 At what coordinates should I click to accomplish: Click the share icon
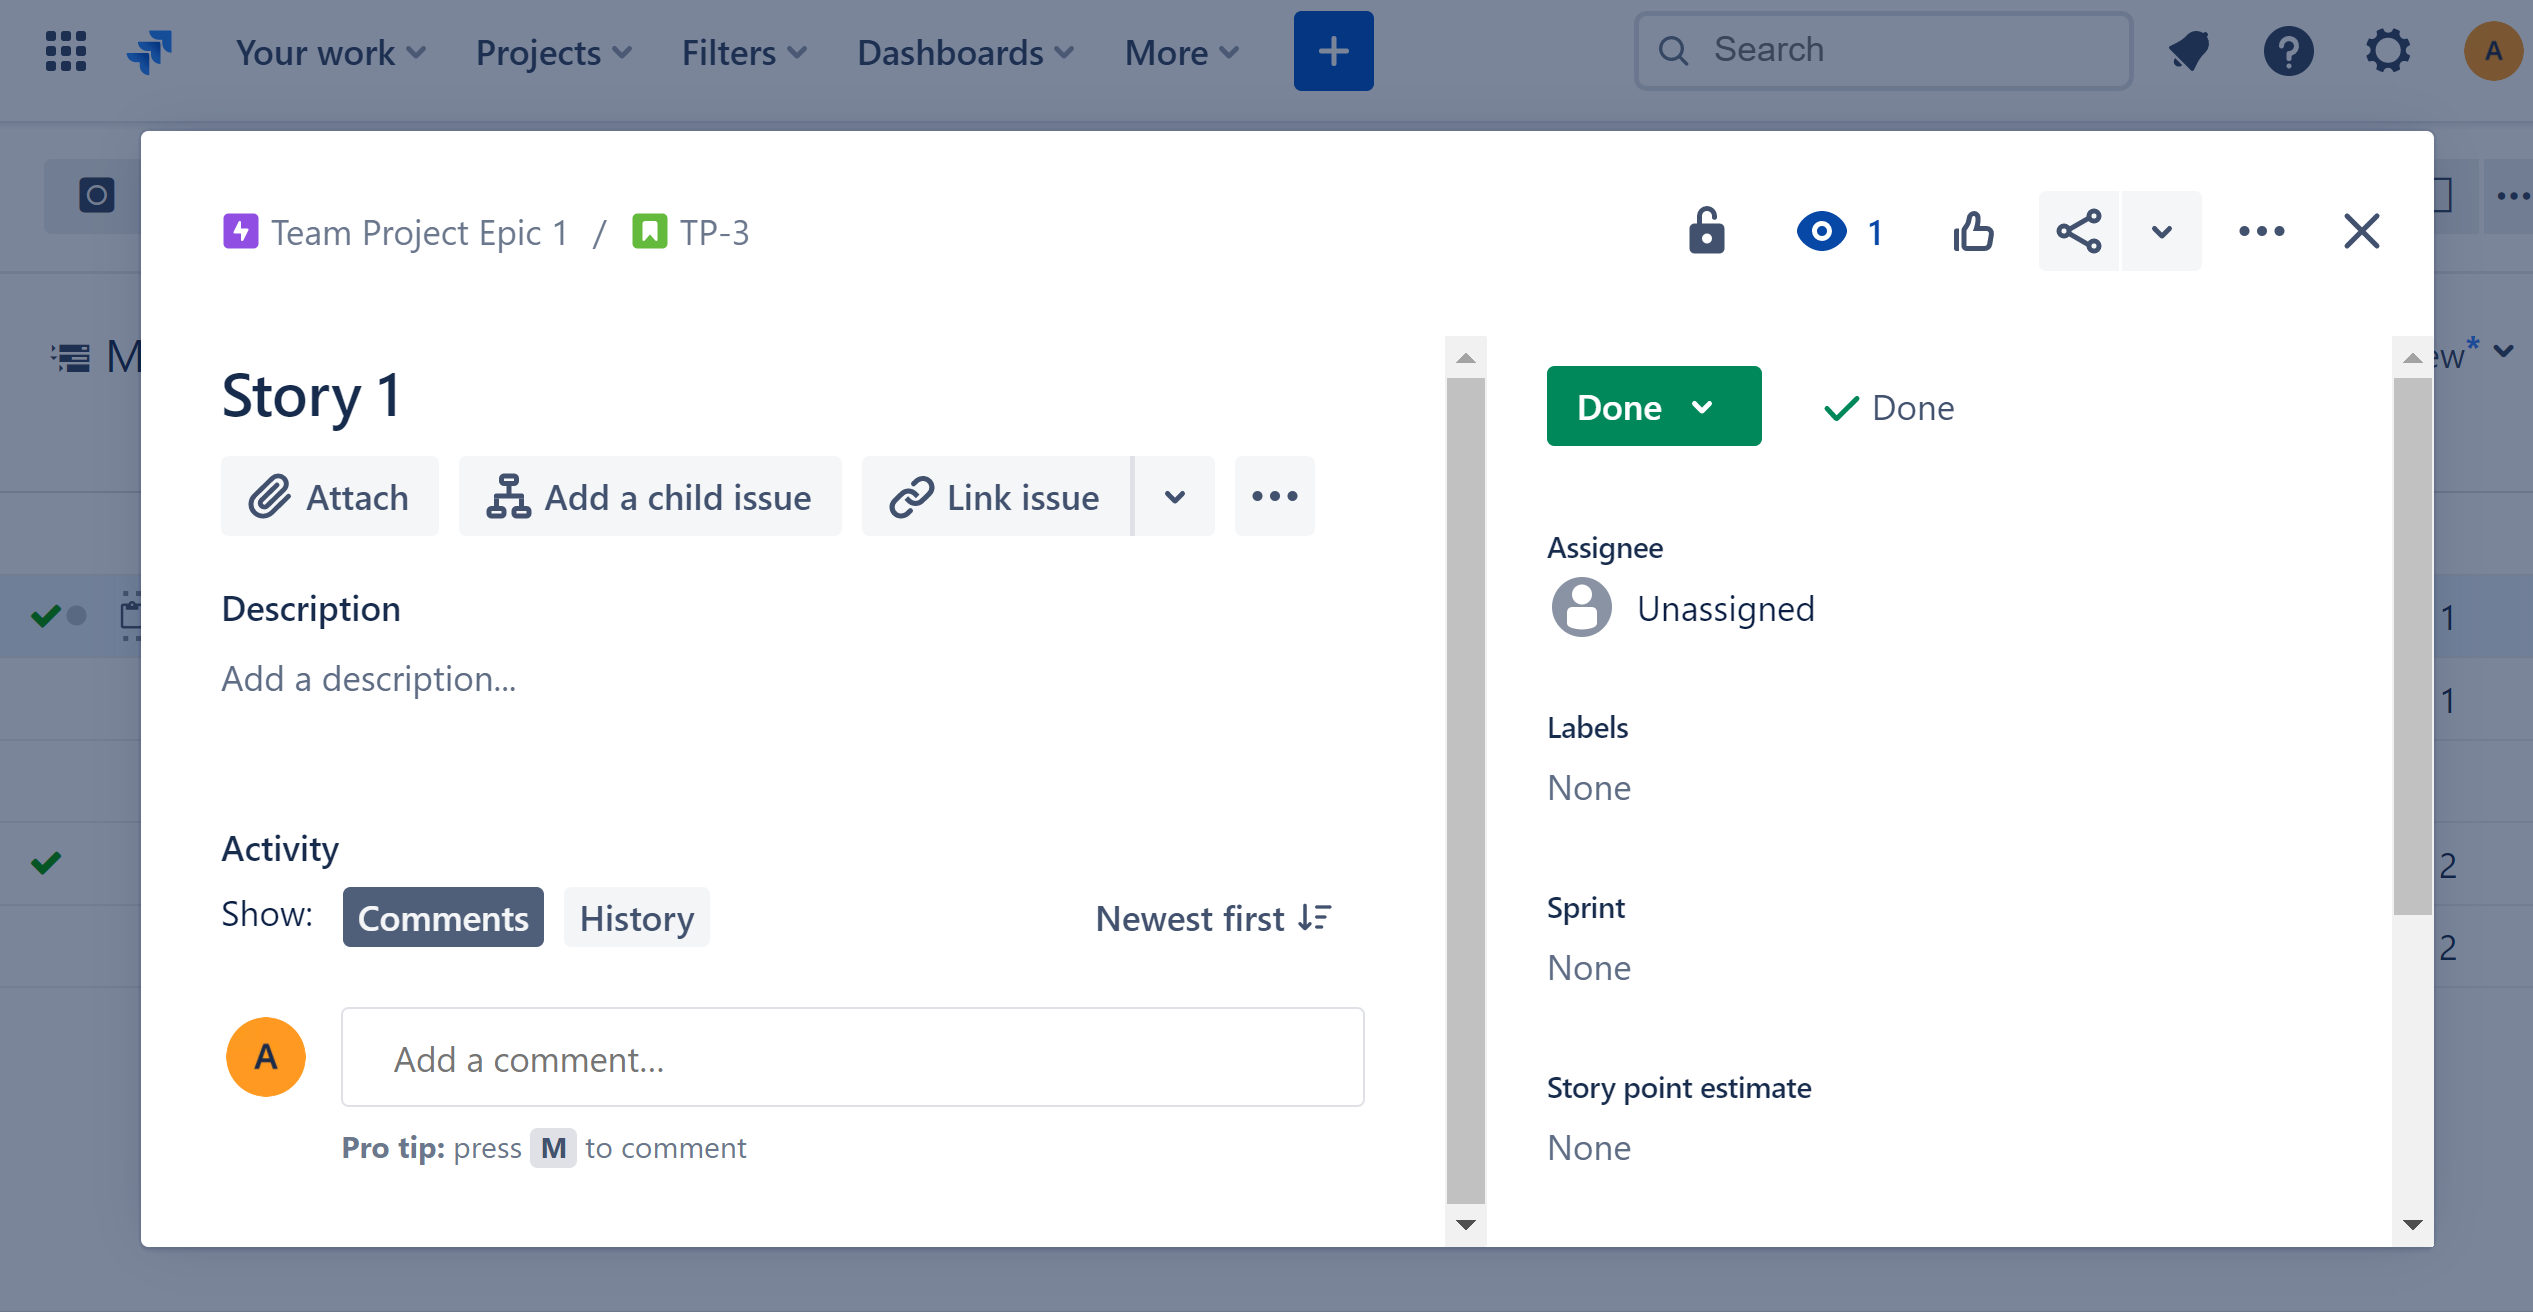(x=2079, y=232)
